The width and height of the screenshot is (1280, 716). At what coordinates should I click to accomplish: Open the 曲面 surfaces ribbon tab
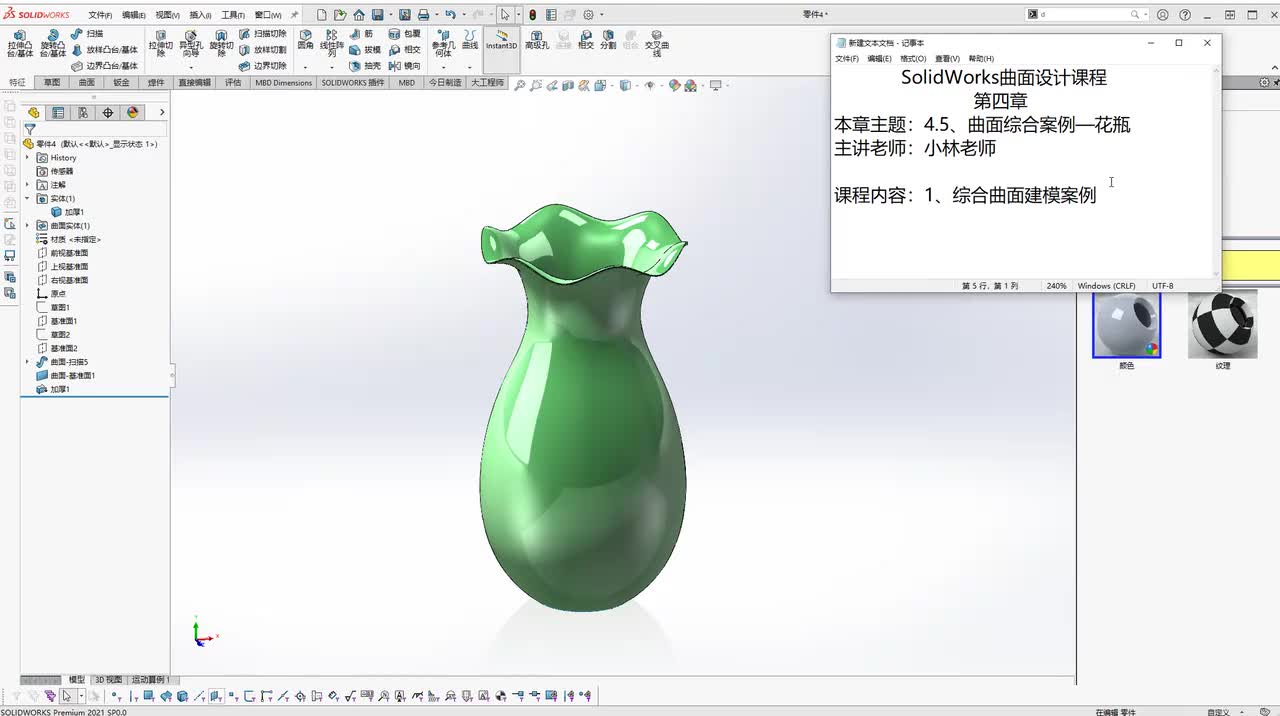pyautogui.click(x=87, y=83)
